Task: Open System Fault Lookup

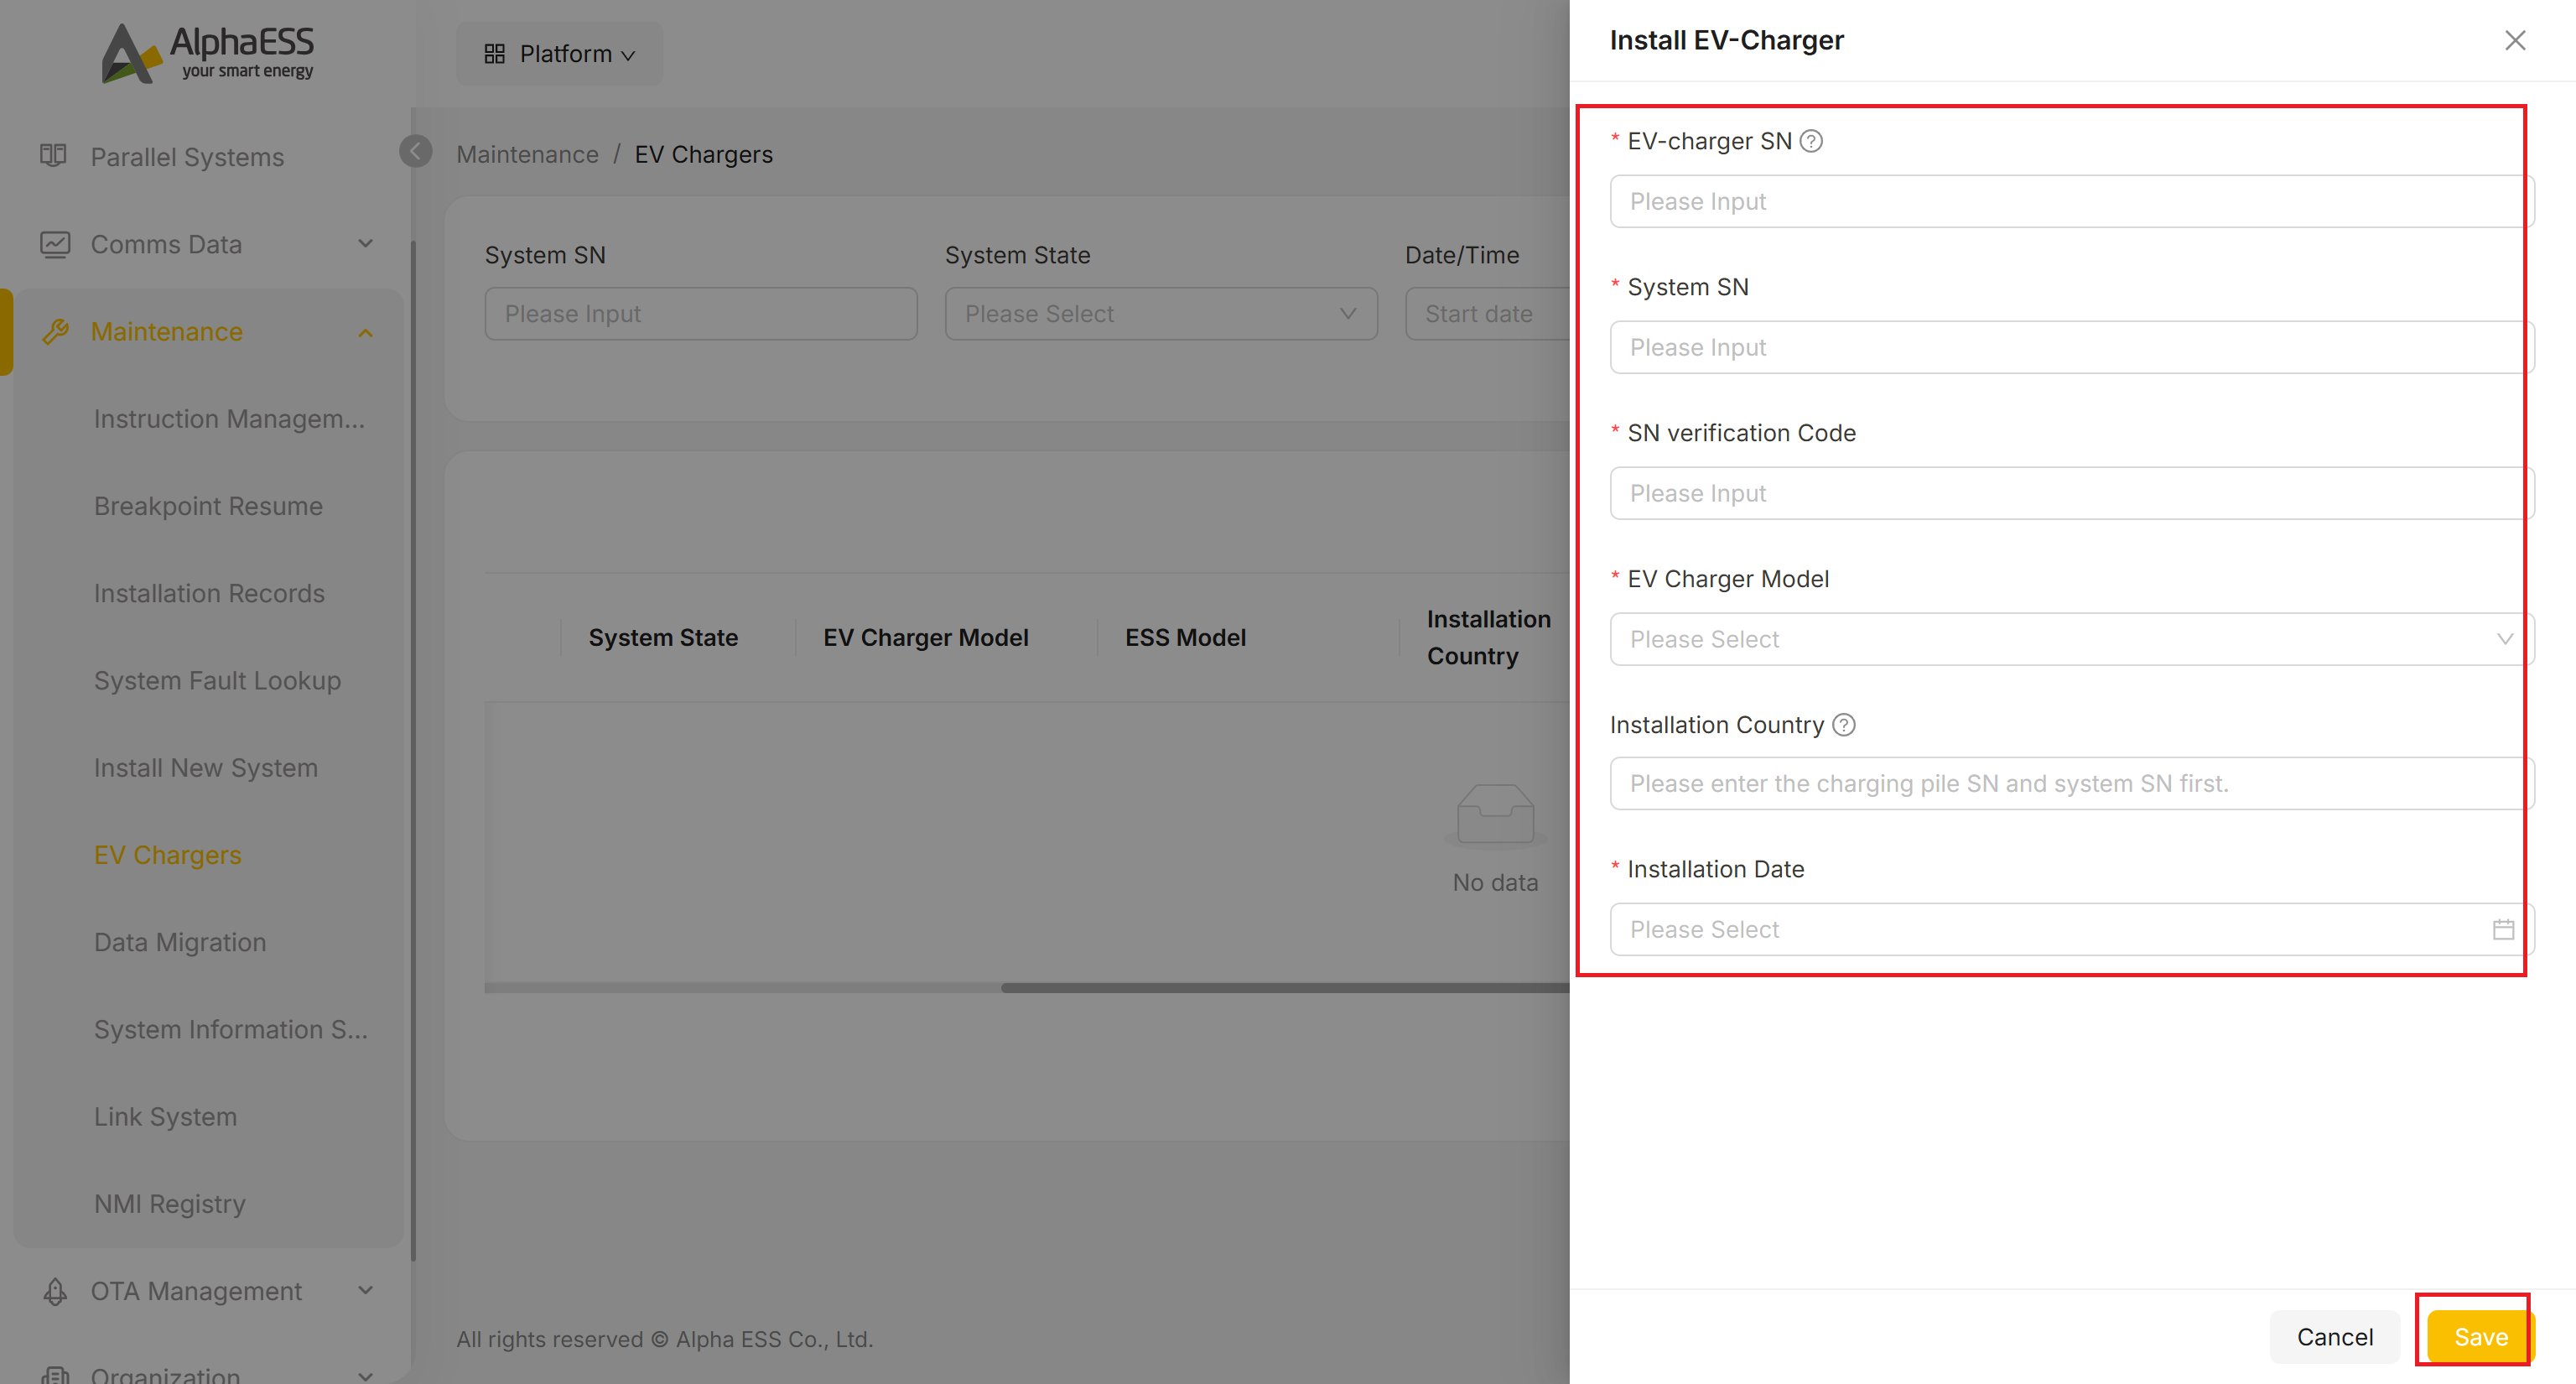Action: coord(217,680)
